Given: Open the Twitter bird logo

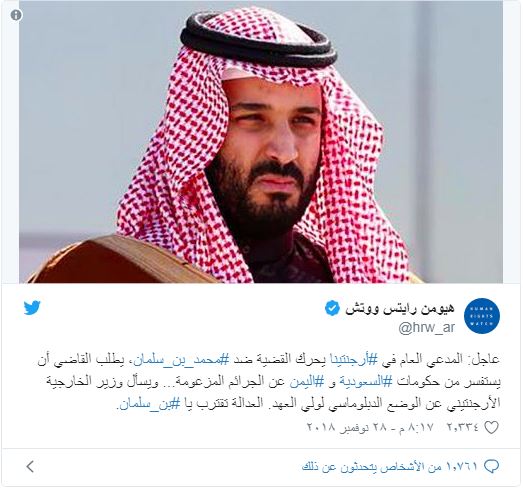Looking at the screenshot, I should (x=32, y=308).
